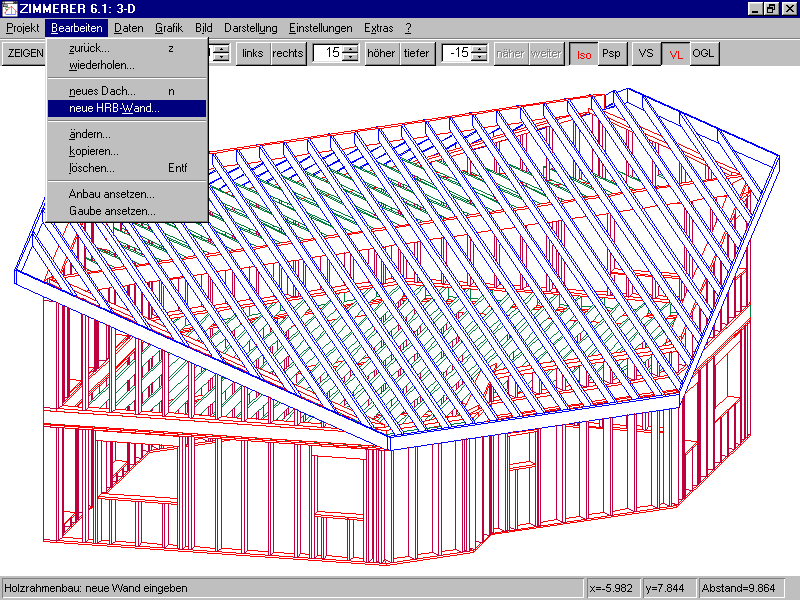This screenshot has width=800, height=600.
Task: Choose 'löschen...' in Bearbeiten menu
Action: 92,168
